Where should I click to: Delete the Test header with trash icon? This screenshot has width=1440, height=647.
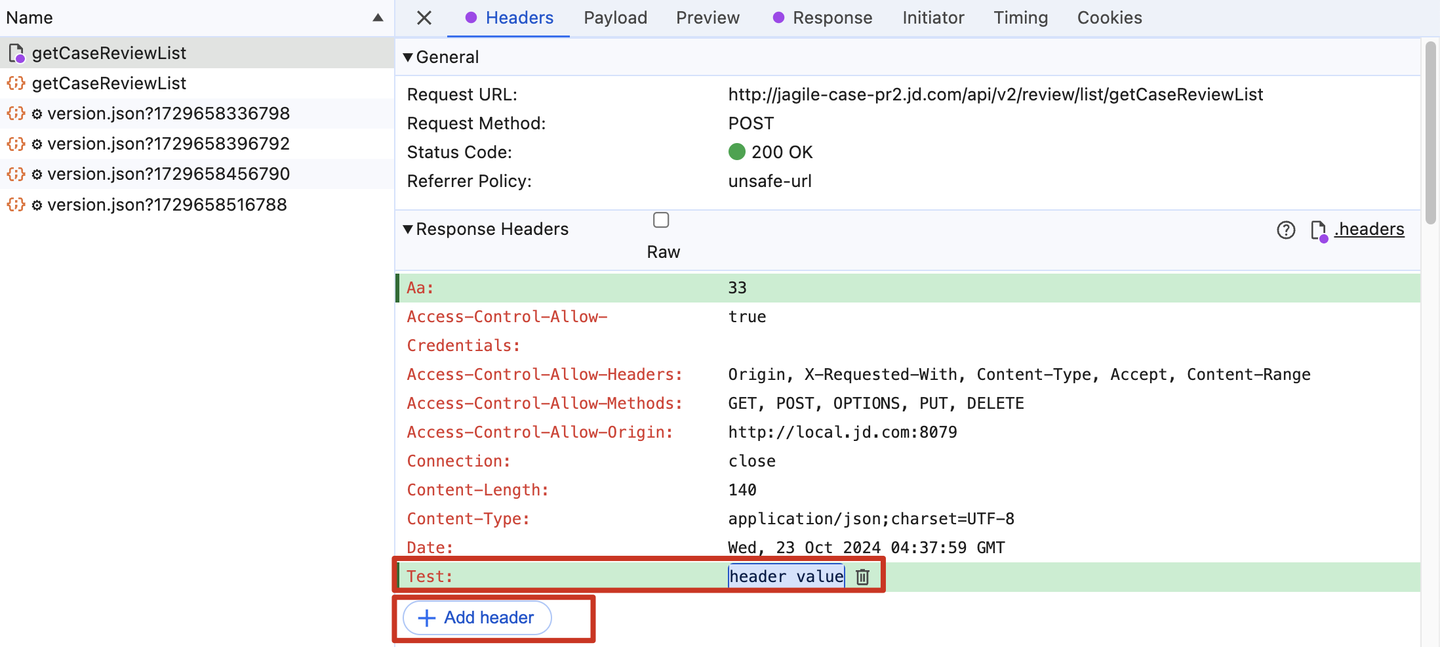coord(863,577)
